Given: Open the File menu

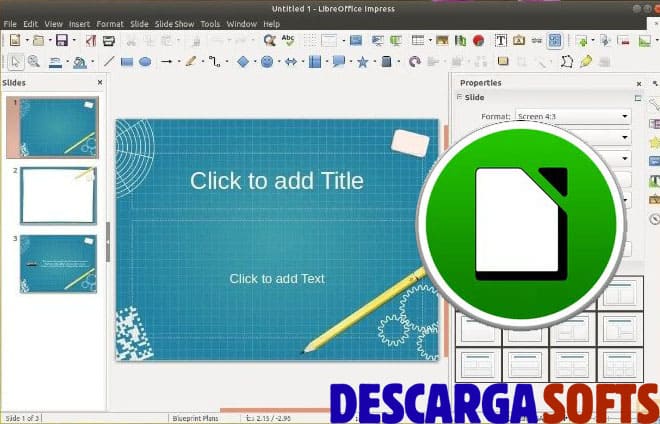Looking at the screenshot, I should pyautogui.click(x=10, y=24).
